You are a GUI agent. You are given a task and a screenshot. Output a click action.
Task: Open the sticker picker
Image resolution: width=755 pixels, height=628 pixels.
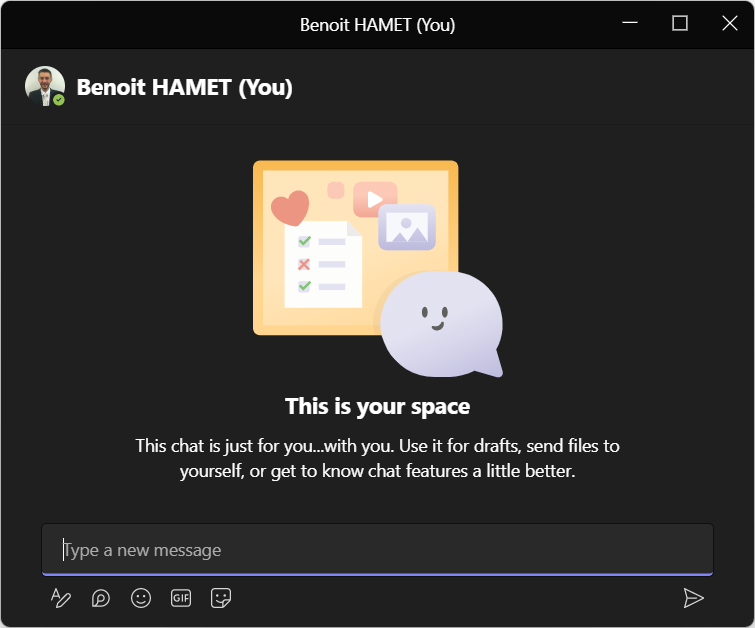pos(221,598)
